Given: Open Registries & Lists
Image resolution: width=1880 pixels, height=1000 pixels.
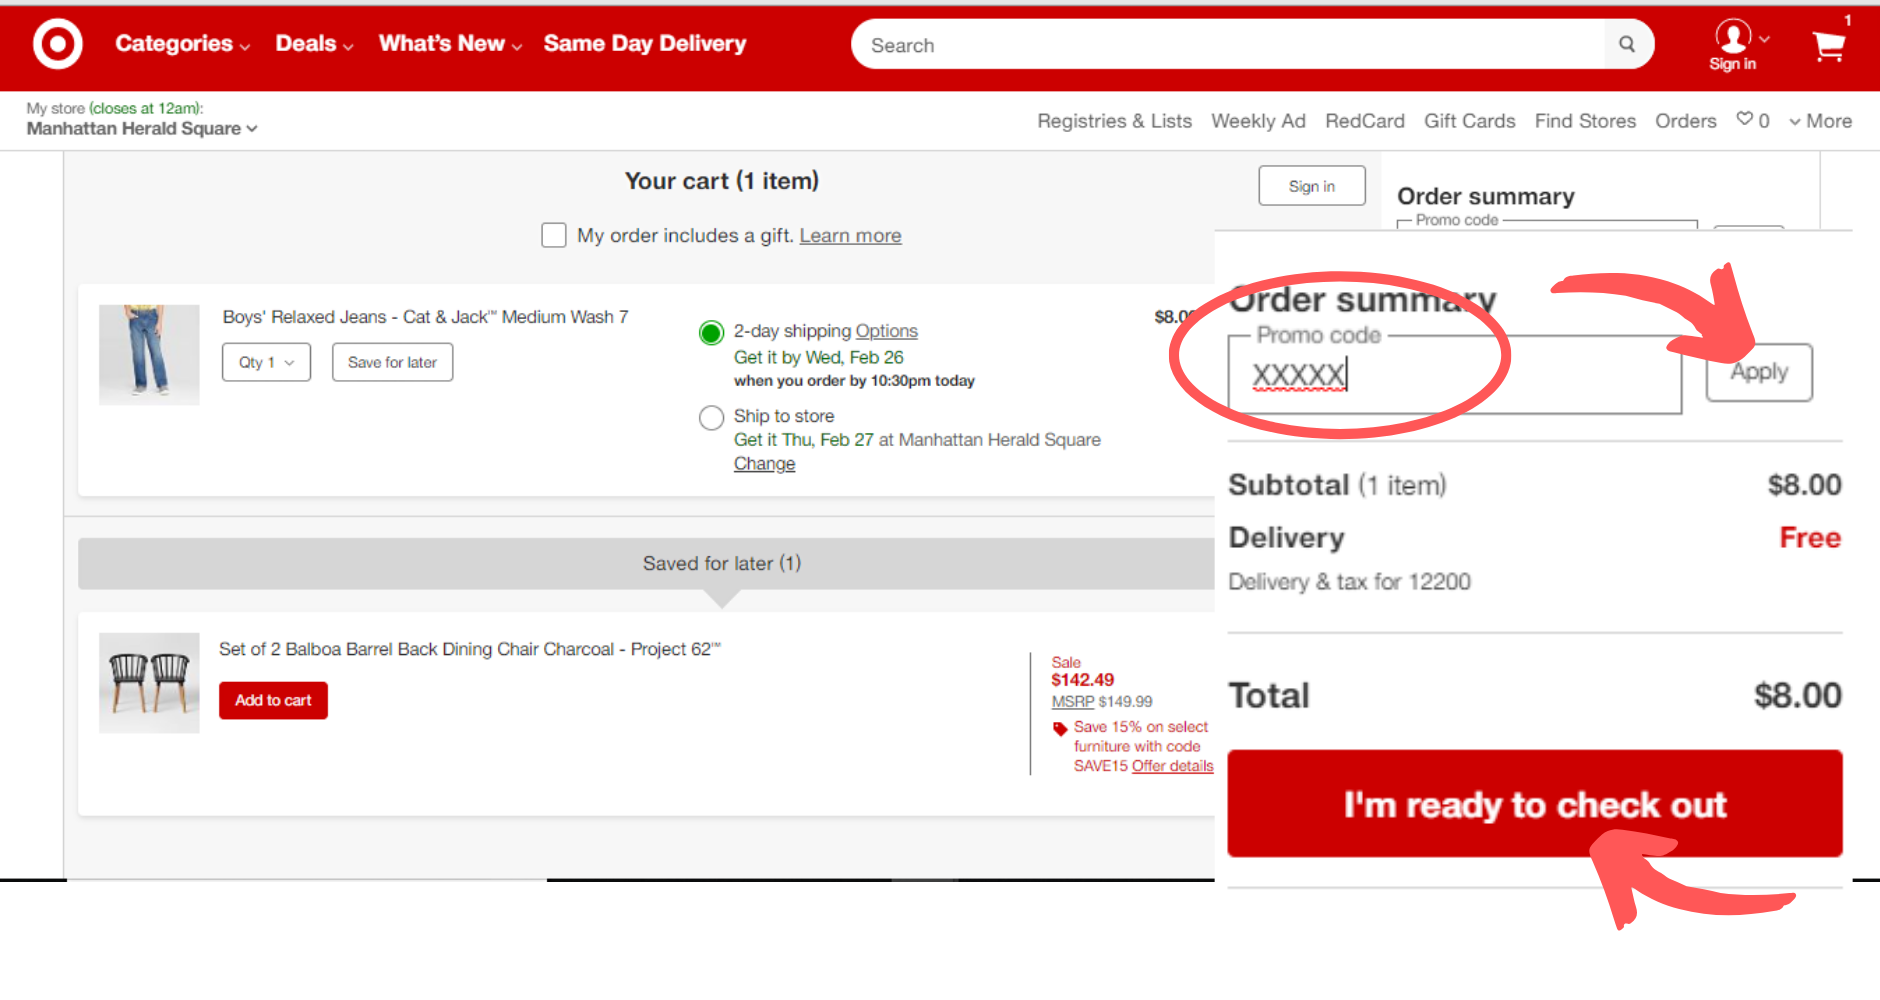Looking at the screenshot, I should pyautogui.click(x=1114, y=121).
